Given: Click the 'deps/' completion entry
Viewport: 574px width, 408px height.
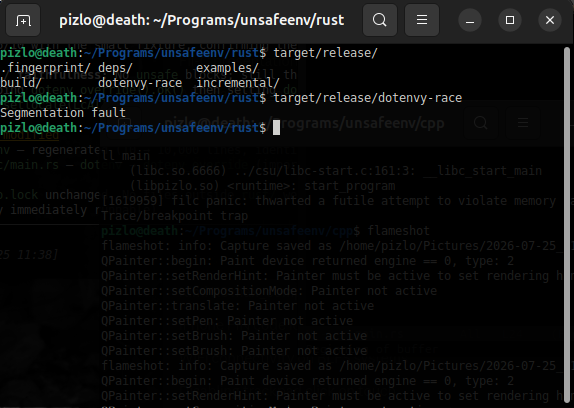Looking at the screenshot, I should point(115,68).
